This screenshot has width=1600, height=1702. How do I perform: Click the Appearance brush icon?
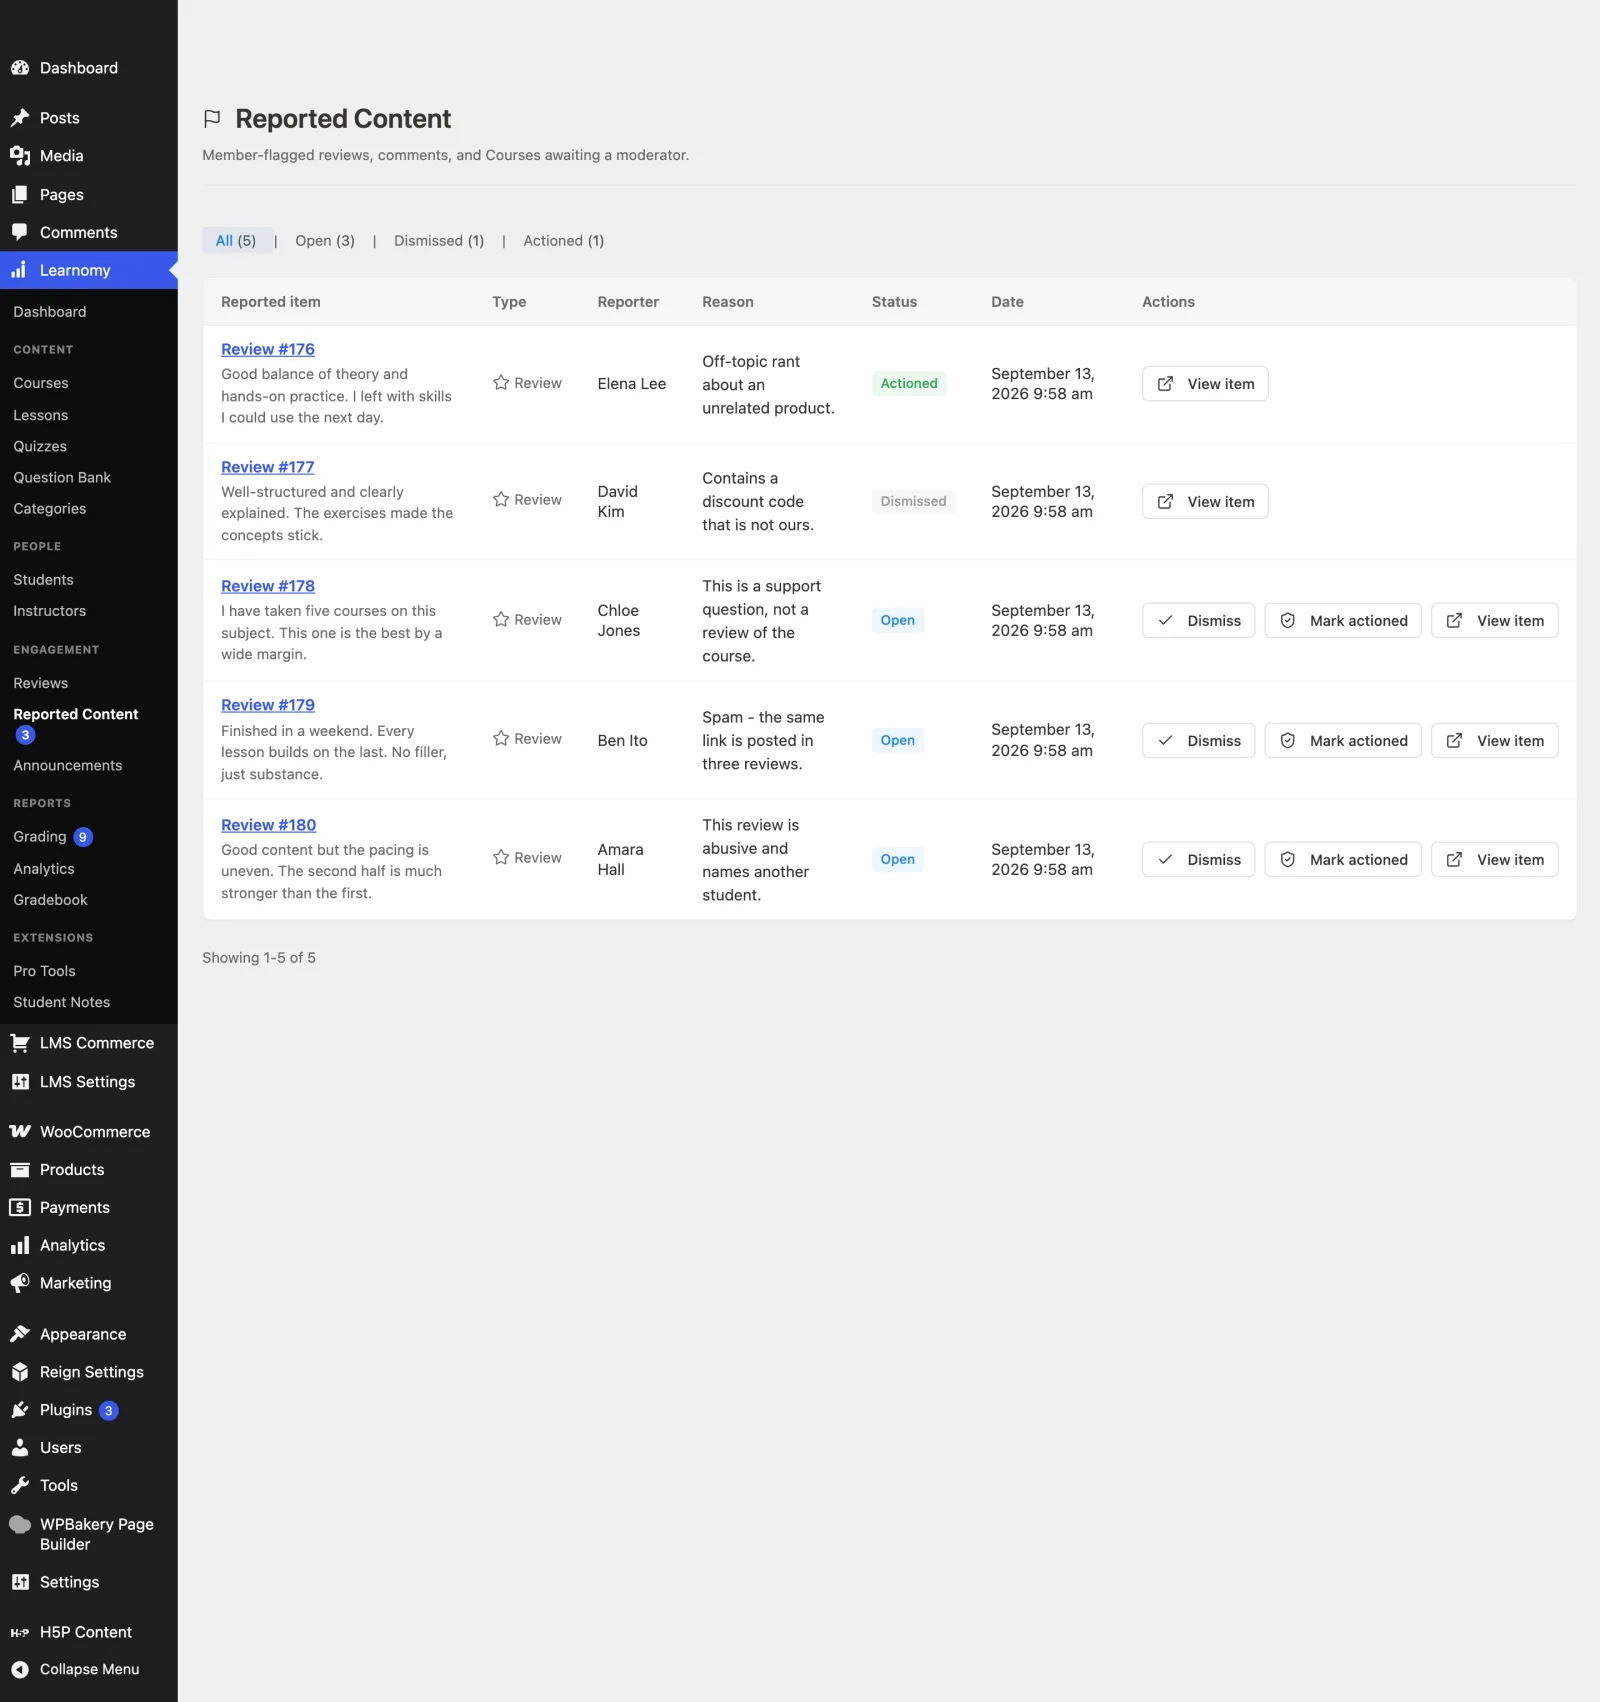pyautogui.click(x=20, y=1334)
